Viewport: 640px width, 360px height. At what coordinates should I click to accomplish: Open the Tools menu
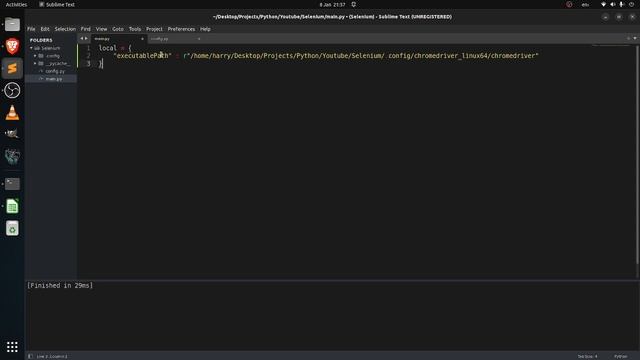(x=135, y=29)
